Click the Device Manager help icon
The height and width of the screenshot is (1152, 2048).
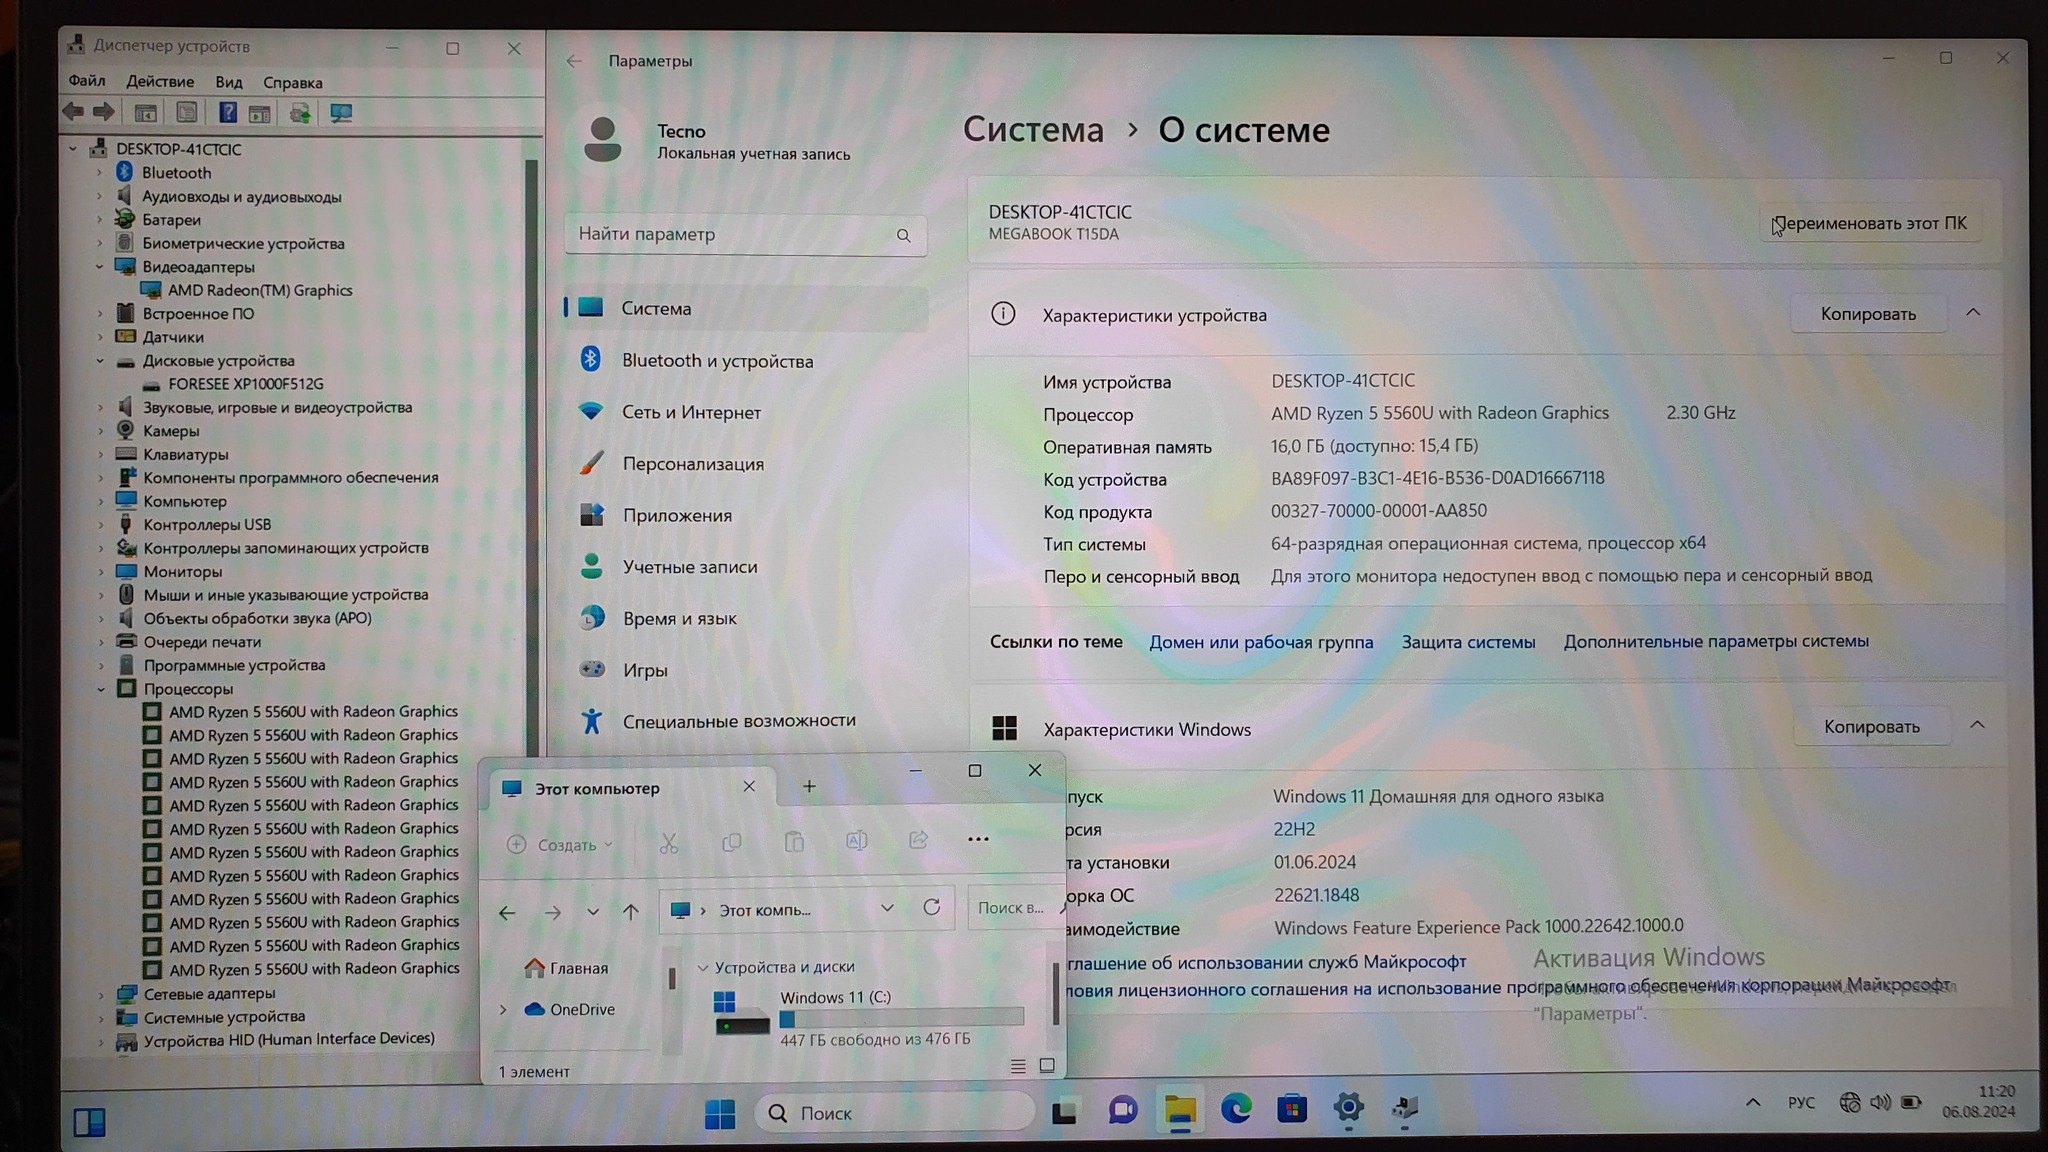[228, 112]
